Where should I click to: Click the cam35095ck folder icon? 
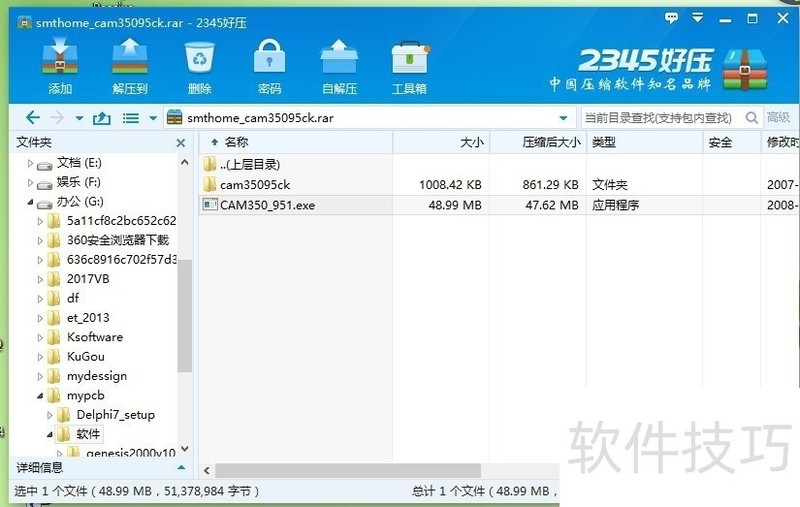[210, 184]
